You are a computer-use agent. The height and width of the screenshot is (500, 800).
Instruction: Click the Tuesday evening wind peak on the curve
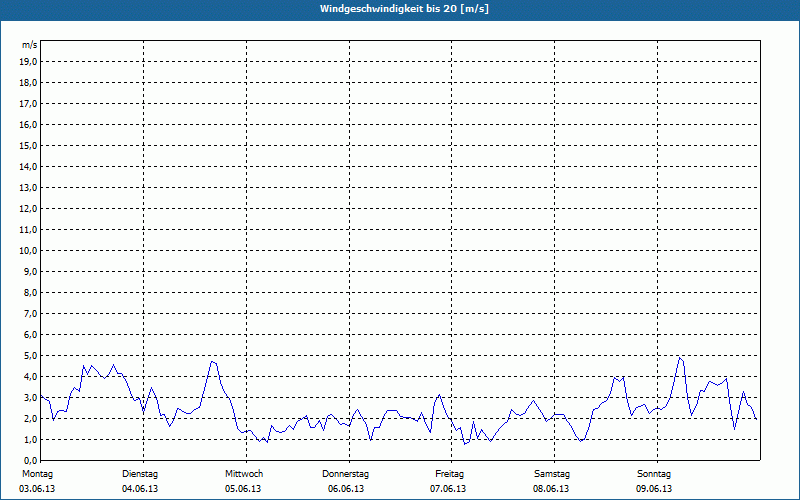(212, 362)
